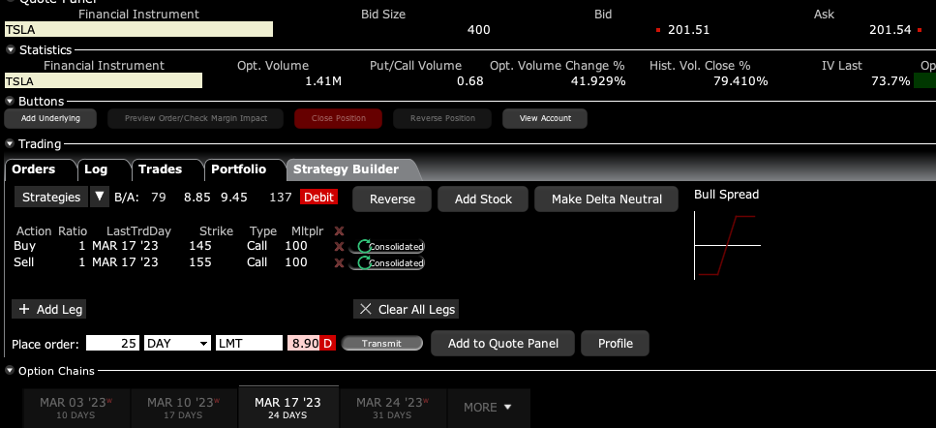Click the Bull Spread payoff diagram

727,245
